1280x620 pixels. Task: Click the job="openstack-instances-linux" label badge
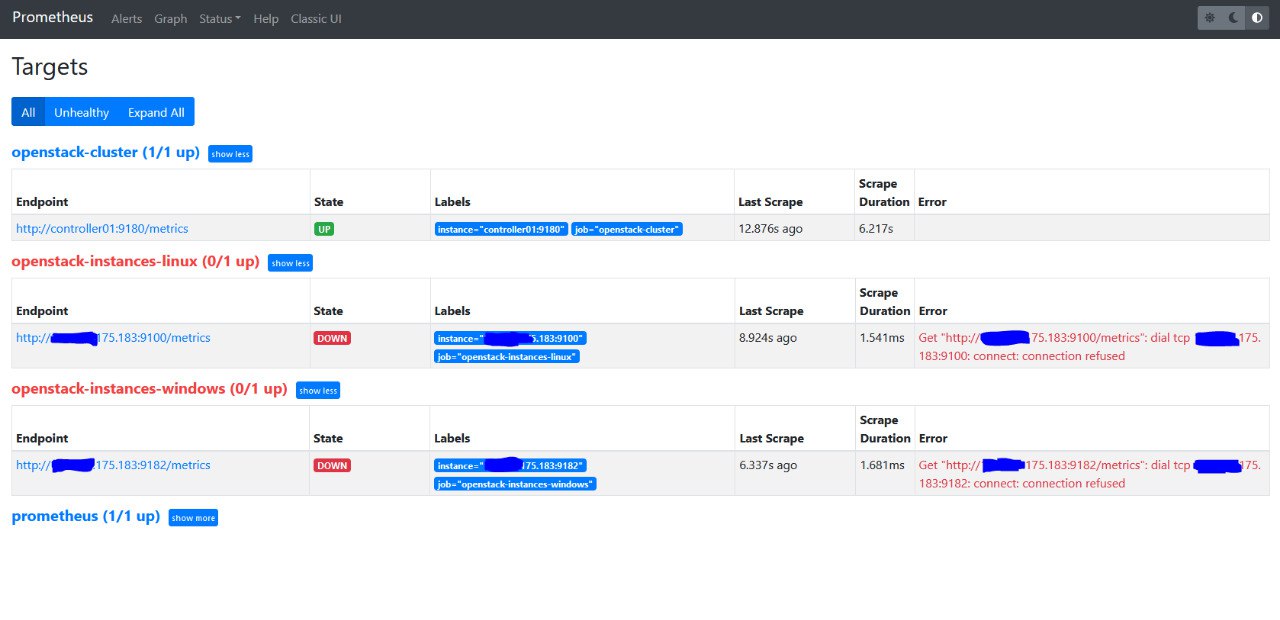507,356
